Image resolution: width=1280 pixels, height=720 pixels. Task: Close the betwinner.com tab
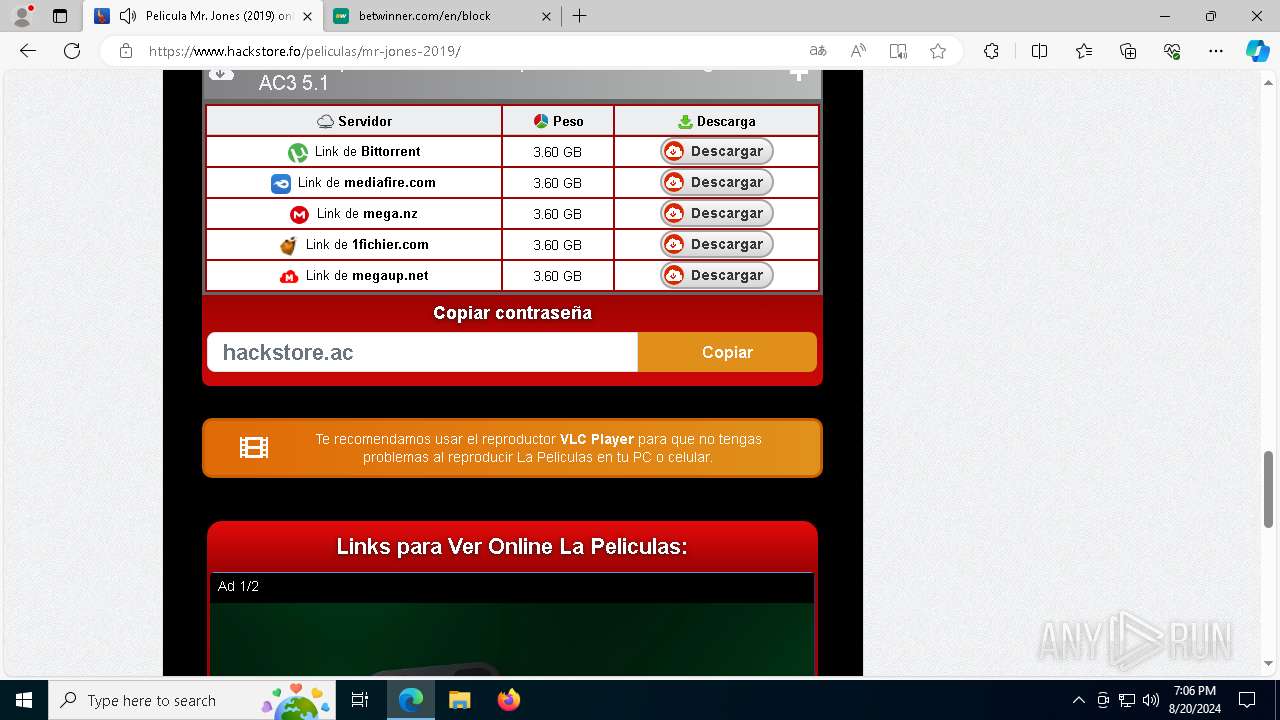point(546,16)
